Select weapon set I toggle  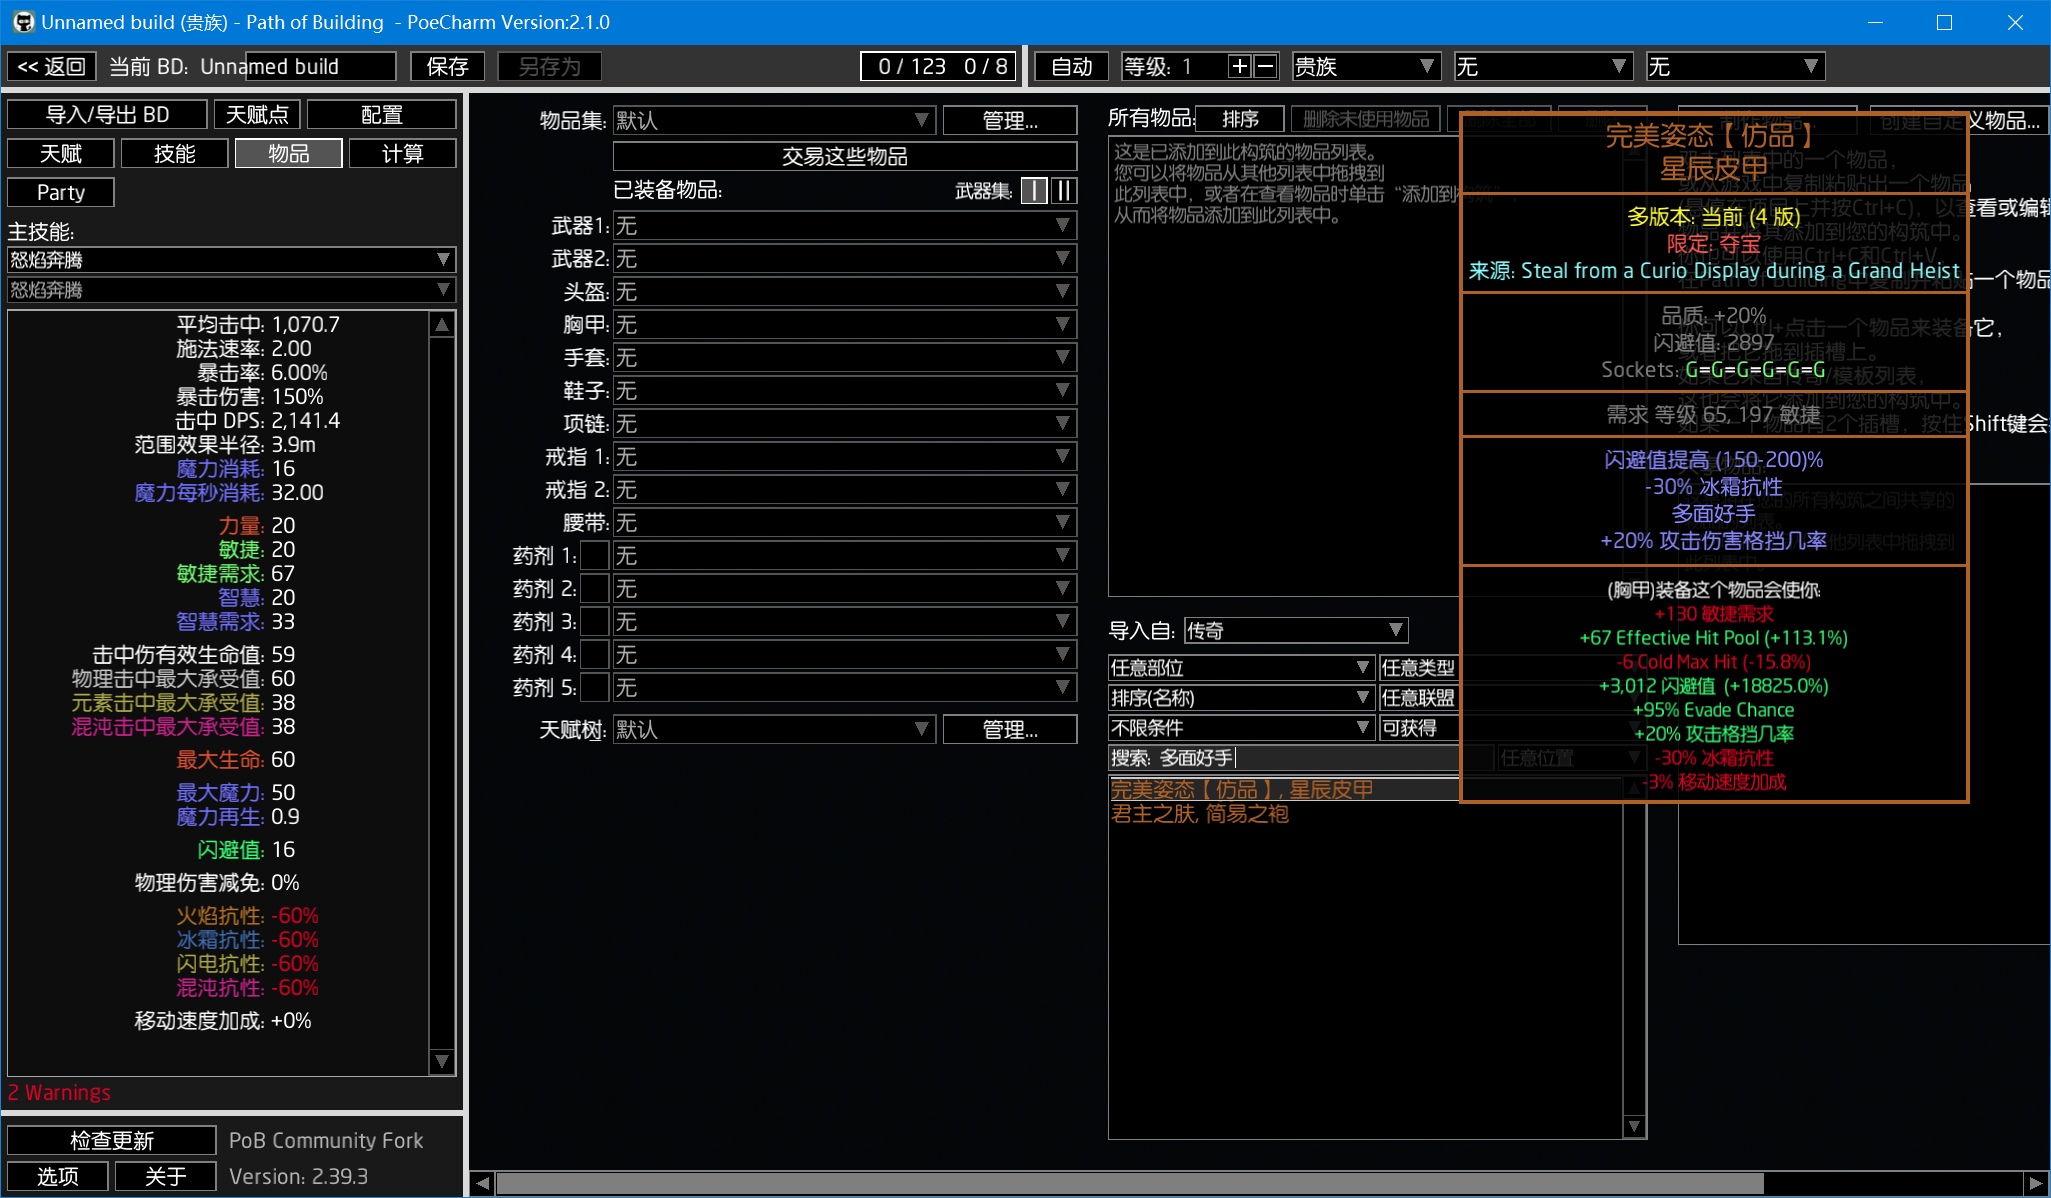1035,191
